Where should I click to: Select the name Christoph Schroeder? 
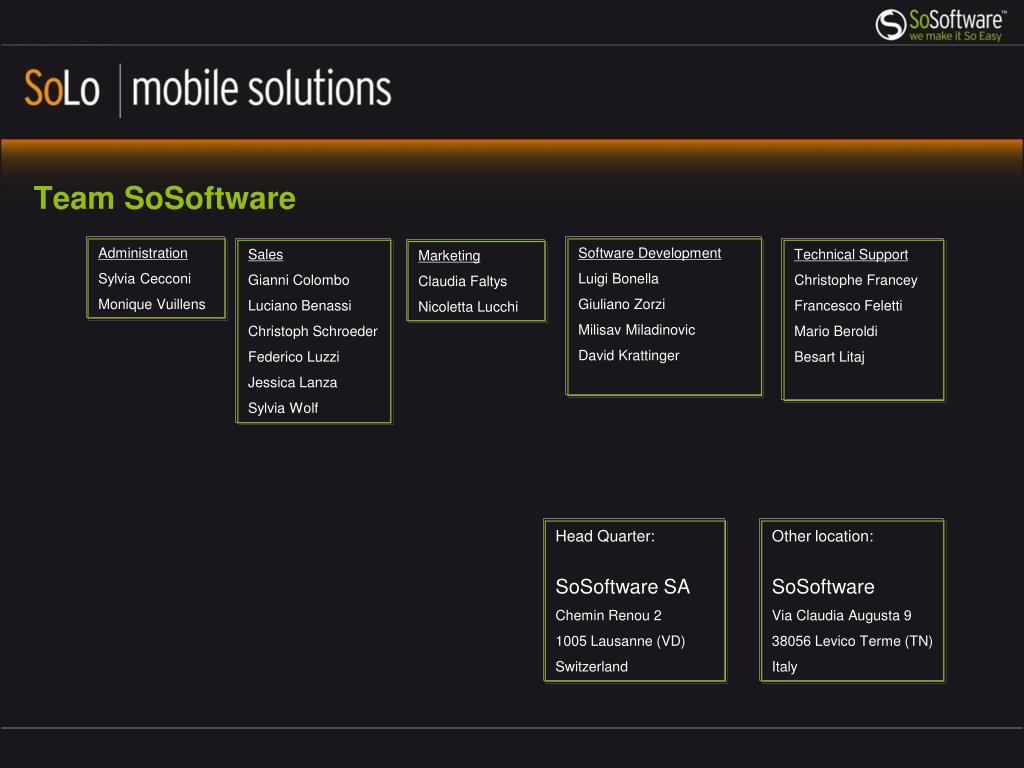point(313,331)
